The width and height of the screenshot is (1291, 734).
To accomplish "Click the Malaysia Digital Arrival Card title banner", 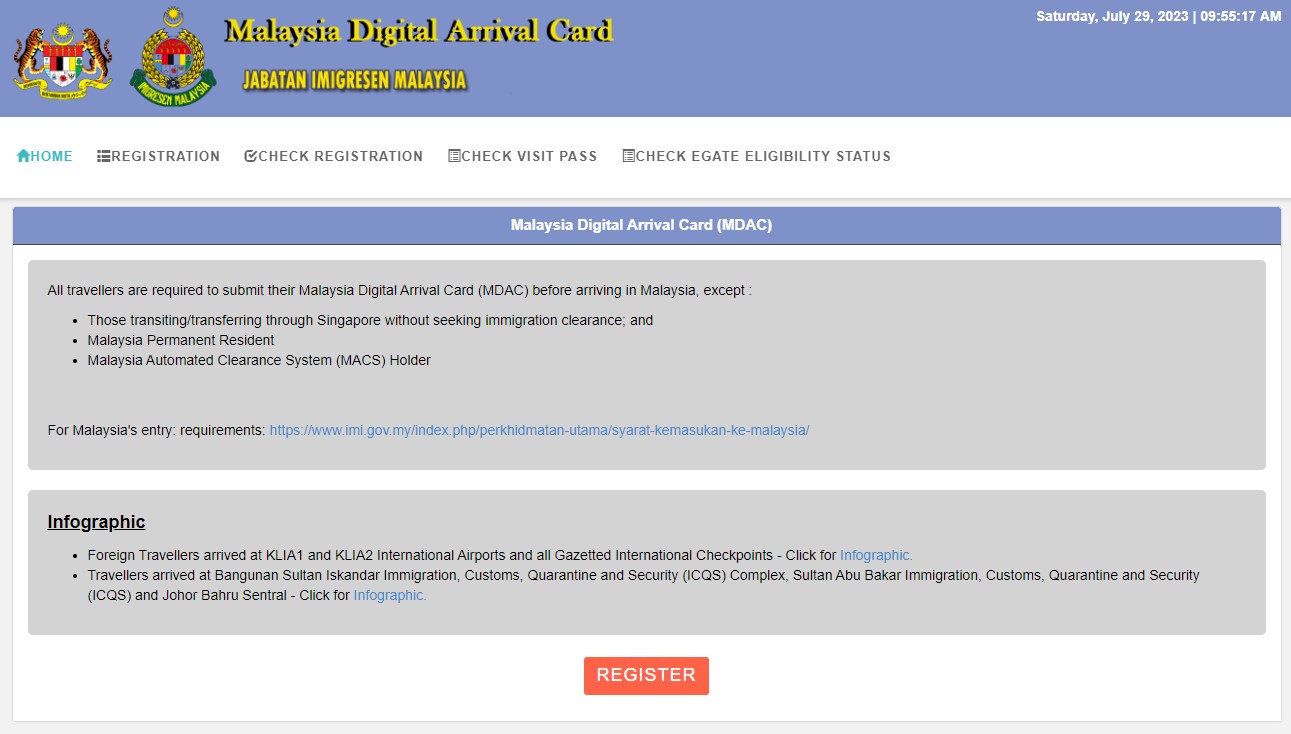I will (x=418, y=31).
